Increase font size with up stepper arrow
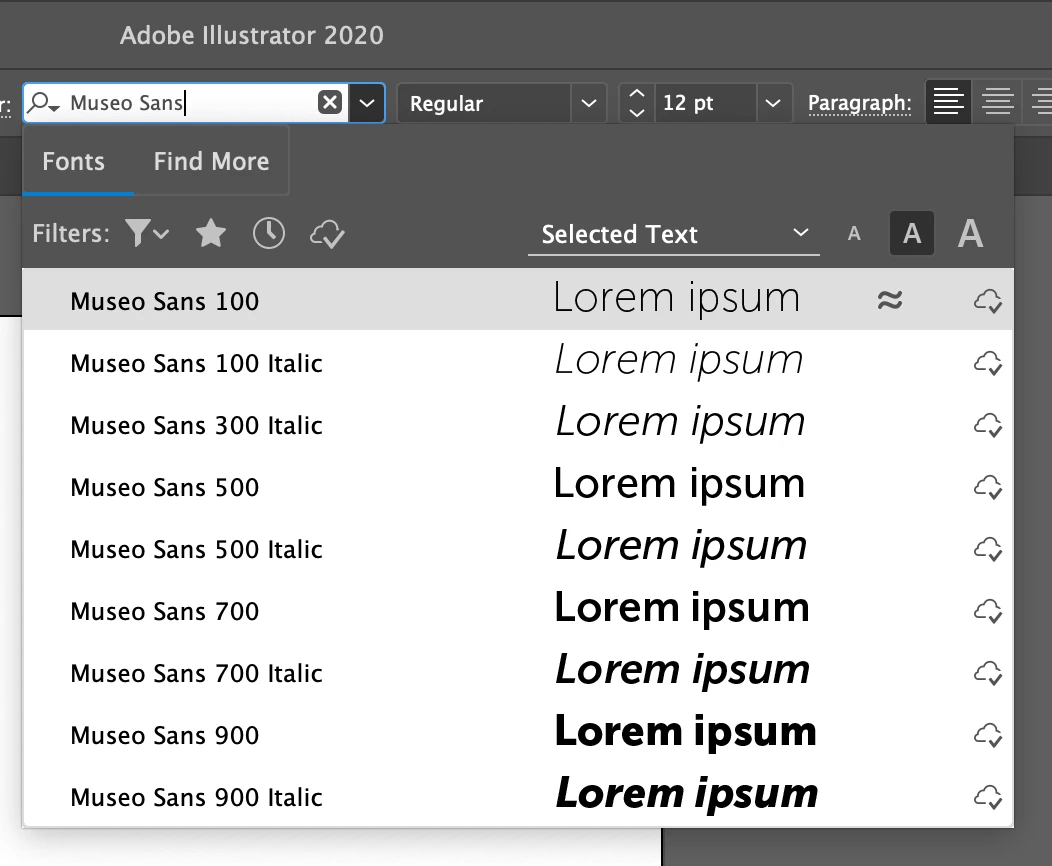 tap(637, 93)
